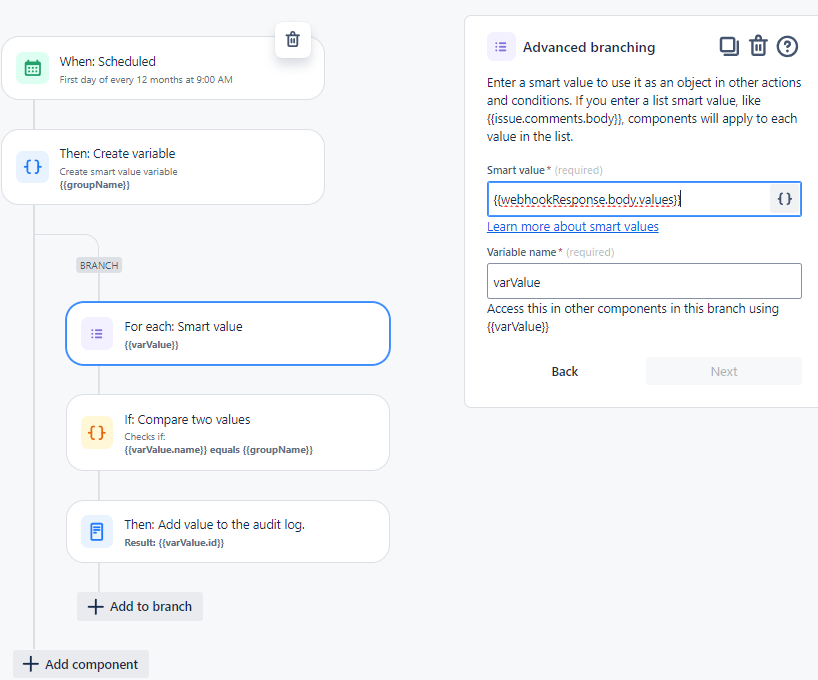Add a new step to branch
This screenshot has width=818, height=680.
coord(140,606)
